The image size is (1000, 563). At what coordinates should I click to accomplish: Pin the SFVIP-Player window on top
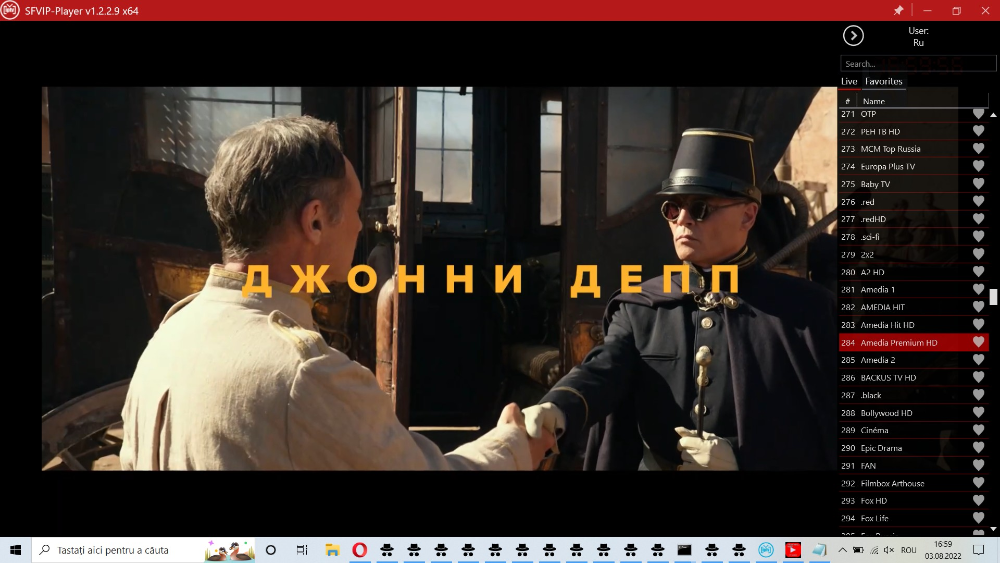tap(898, 10)
